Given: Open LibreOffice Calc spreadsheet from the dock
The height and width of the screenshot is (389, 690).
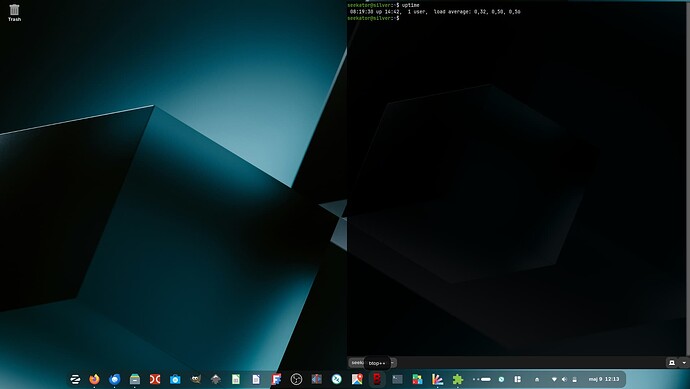Looking at the screenshot, I should [x=236, y=379].
